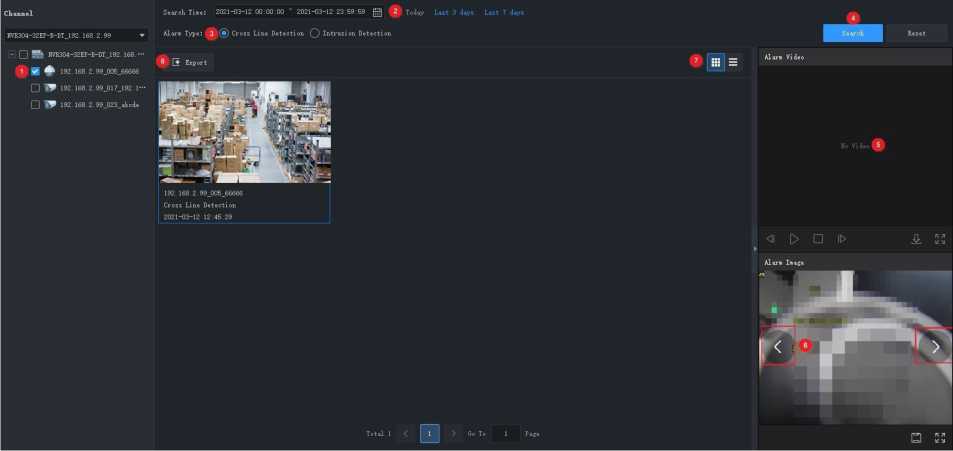The height and width of the screenshot is (451, 953).
Task: Stop the alarm video playback
Action: pyautogui.click(x=818, y=239)
